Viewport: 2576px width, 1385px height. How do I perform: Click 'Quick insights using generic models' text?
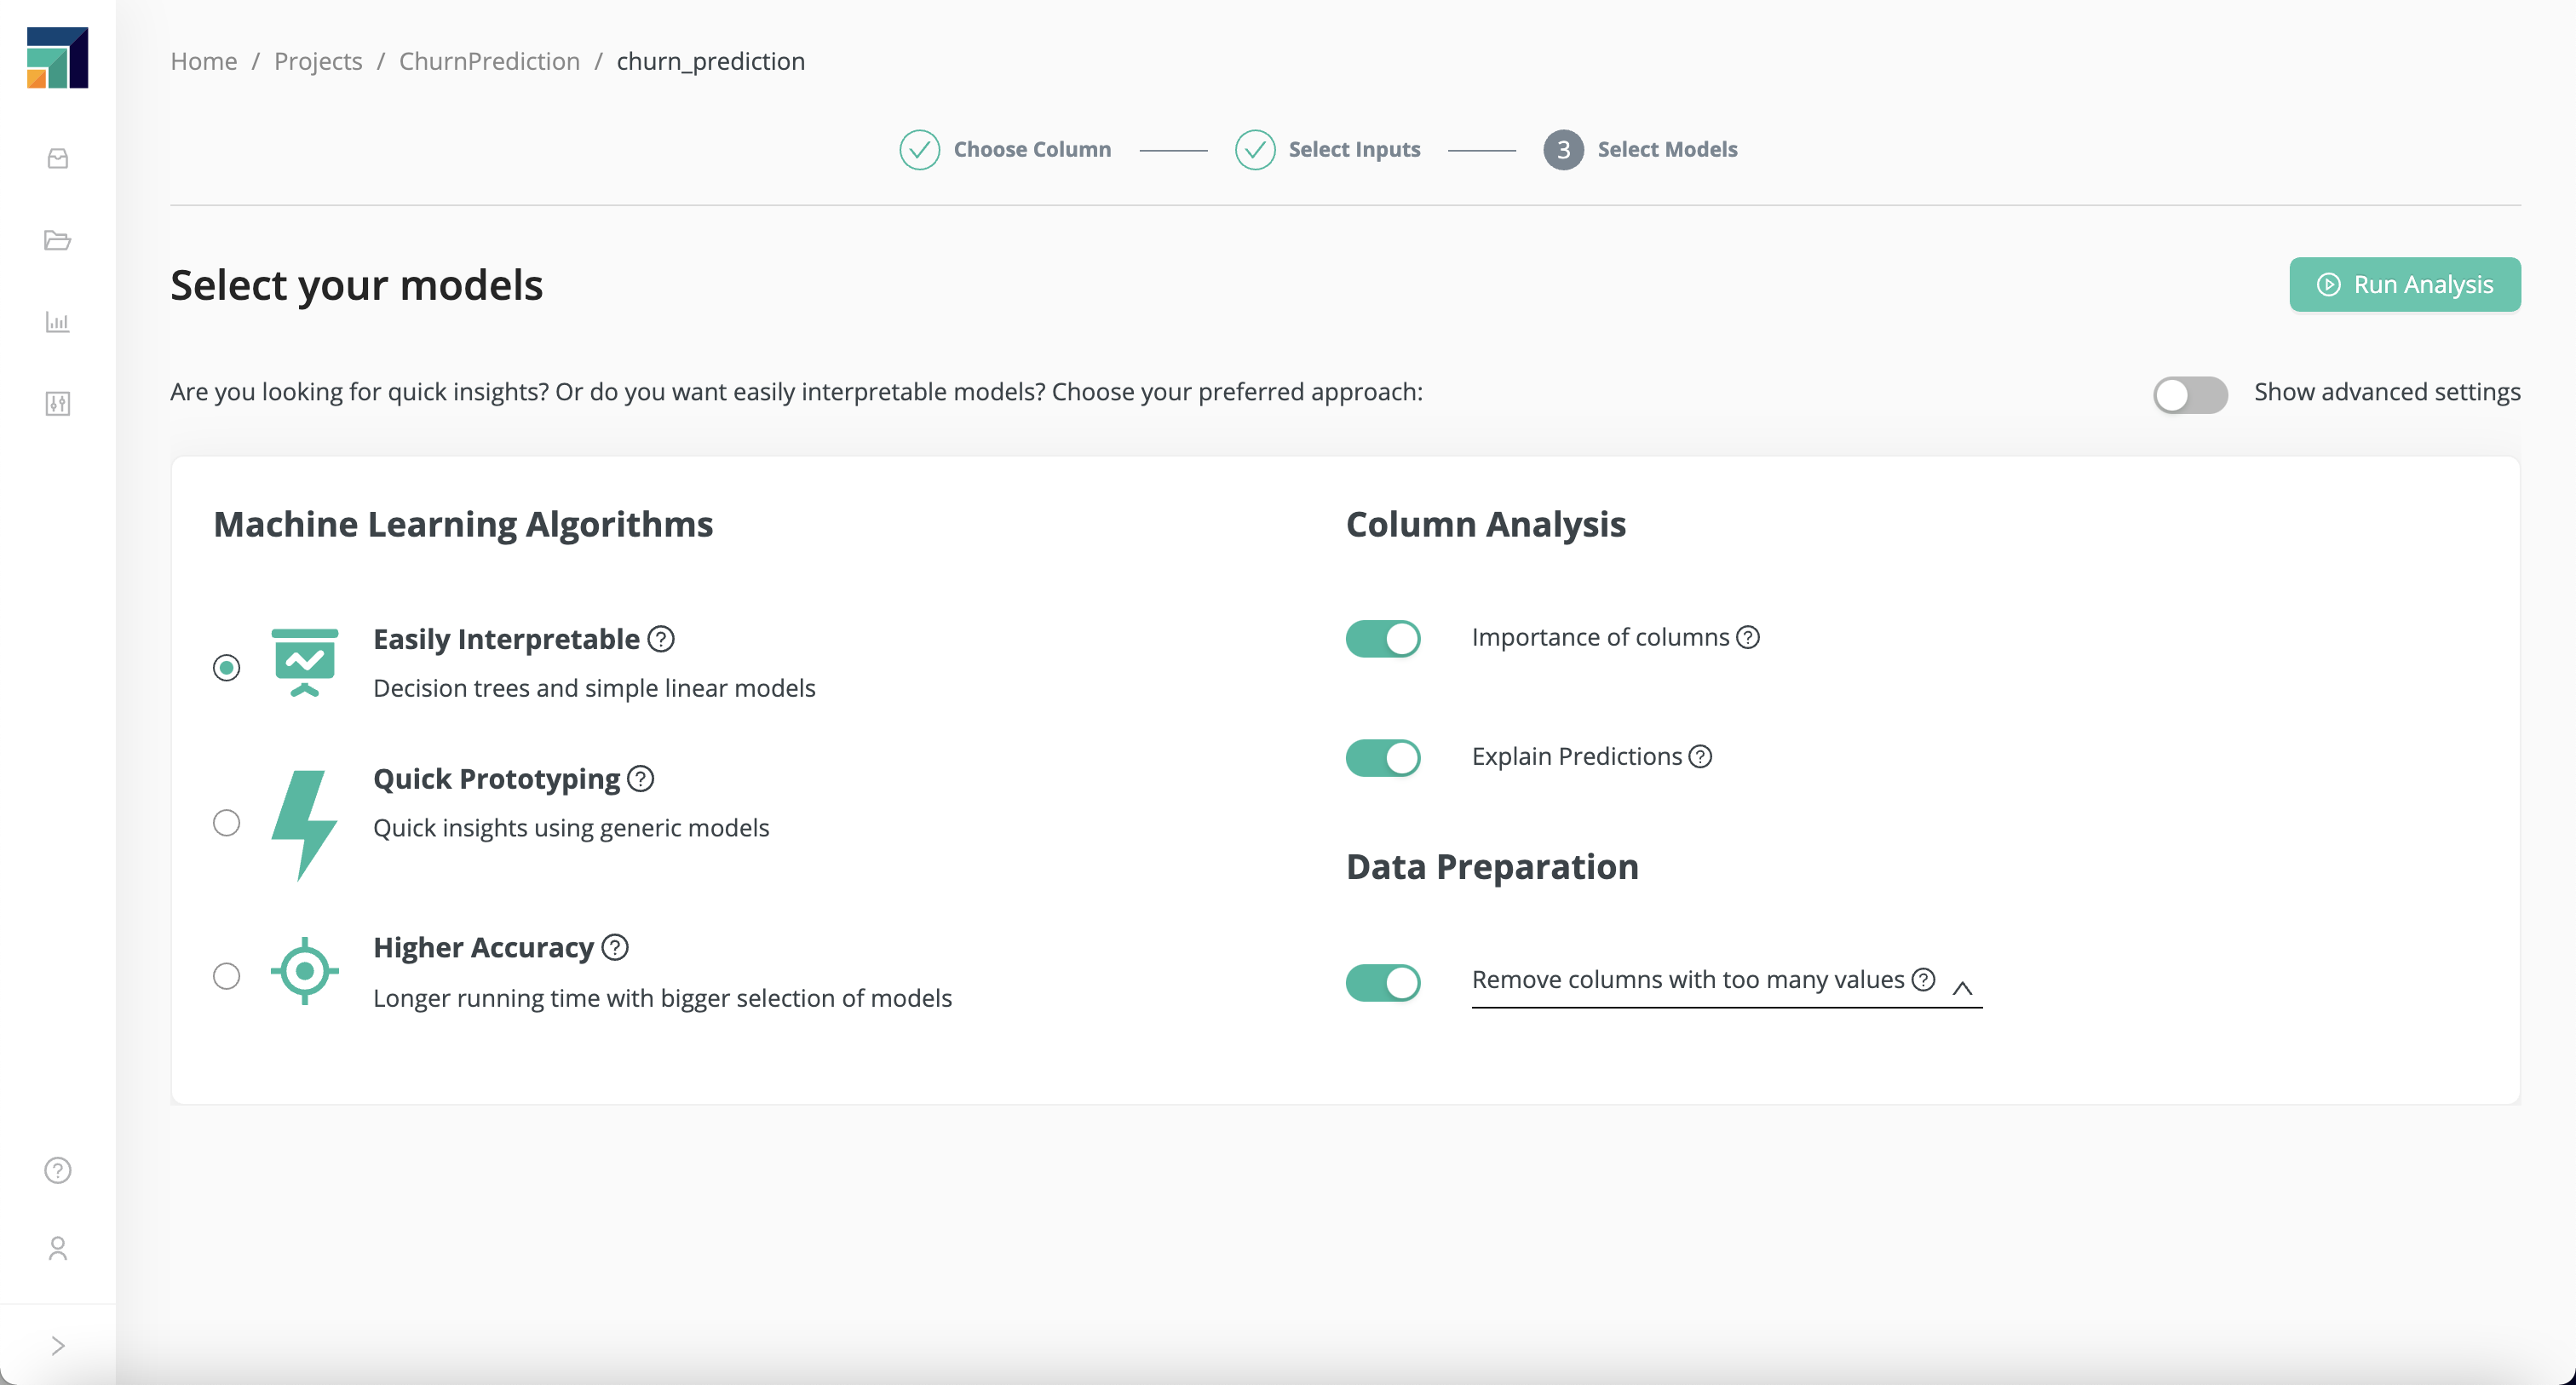571,828
